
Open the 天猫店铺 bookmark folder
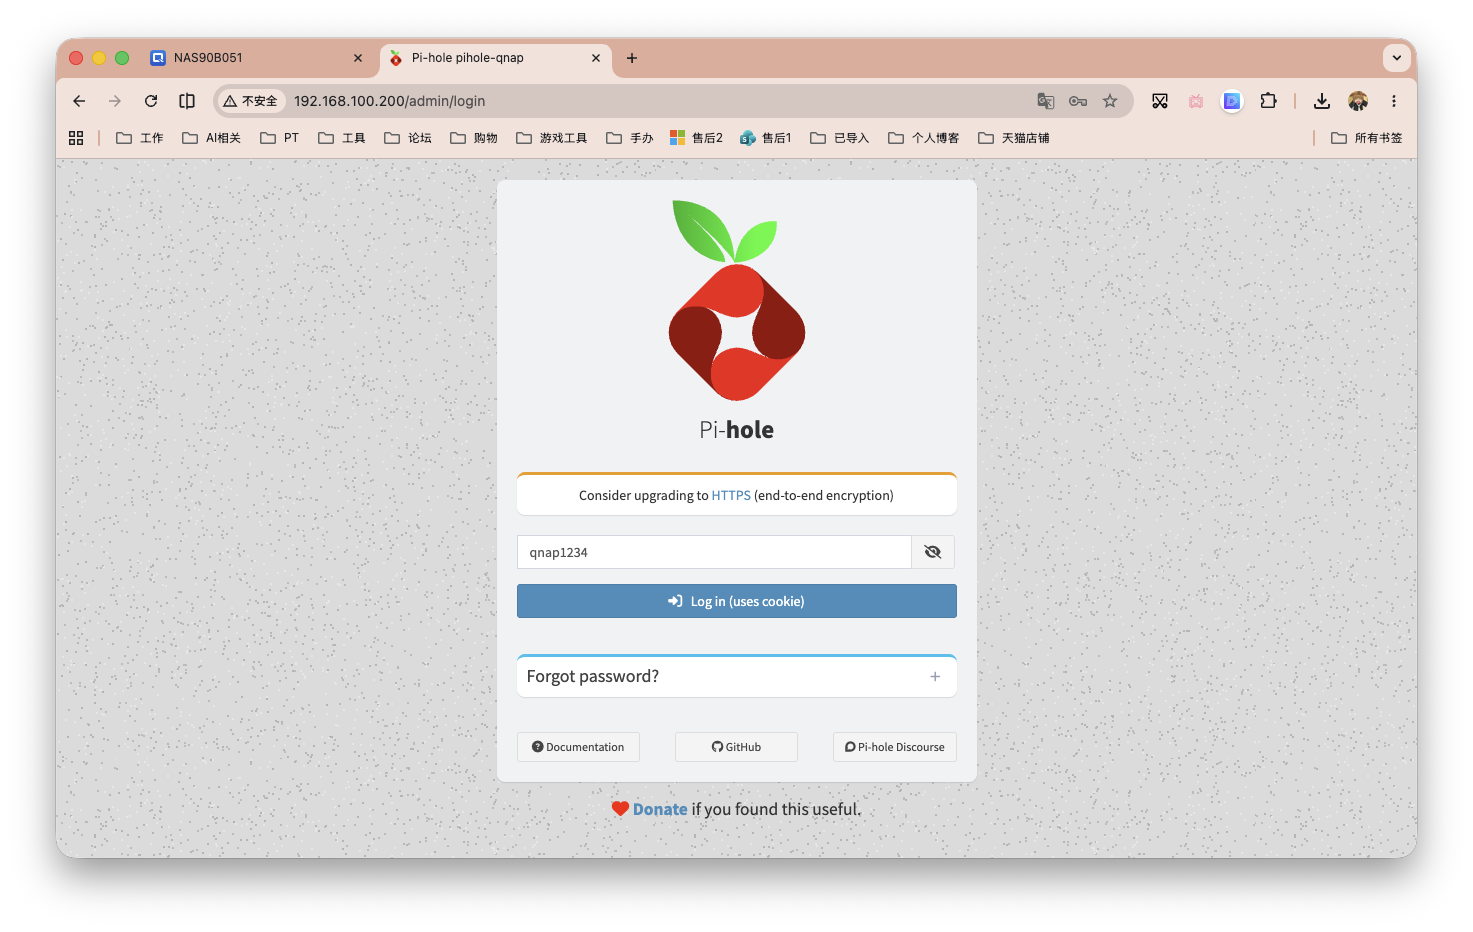click(x=1014, y=138)
